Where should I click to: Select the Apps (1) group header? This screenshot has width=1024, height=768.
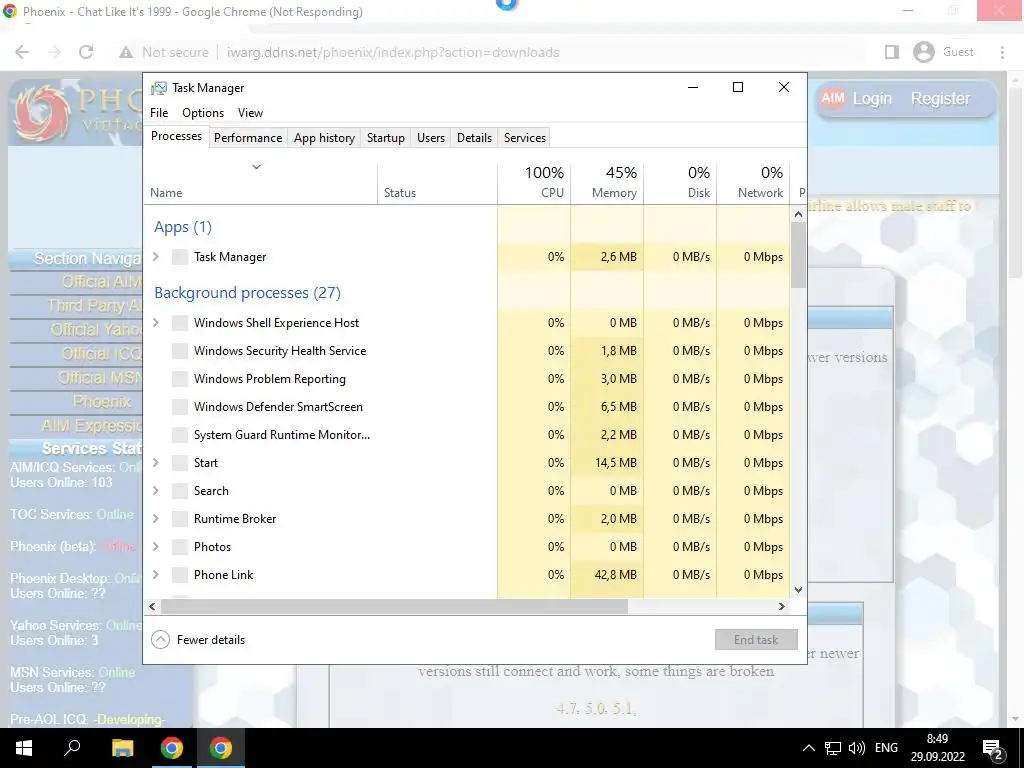point(183,227)
